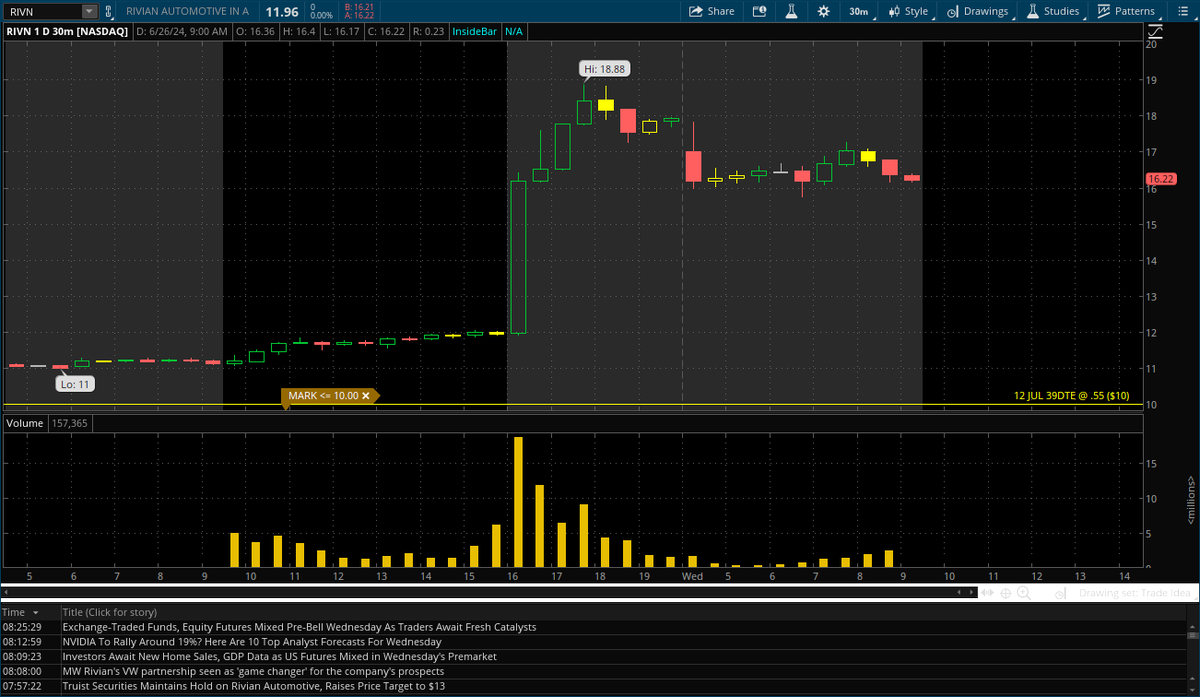This screenshot has width=1200, height=697.
Task: Click the Hi: 18.88 price bubble
Action: [x=605, y=69]
